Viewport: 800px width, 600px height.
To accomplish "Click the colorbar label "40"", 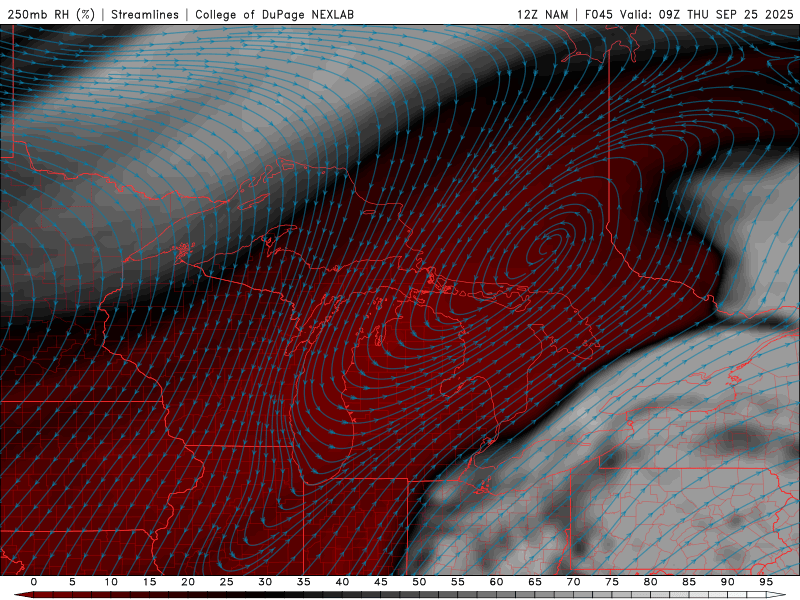I will click(x=342, y=582).
